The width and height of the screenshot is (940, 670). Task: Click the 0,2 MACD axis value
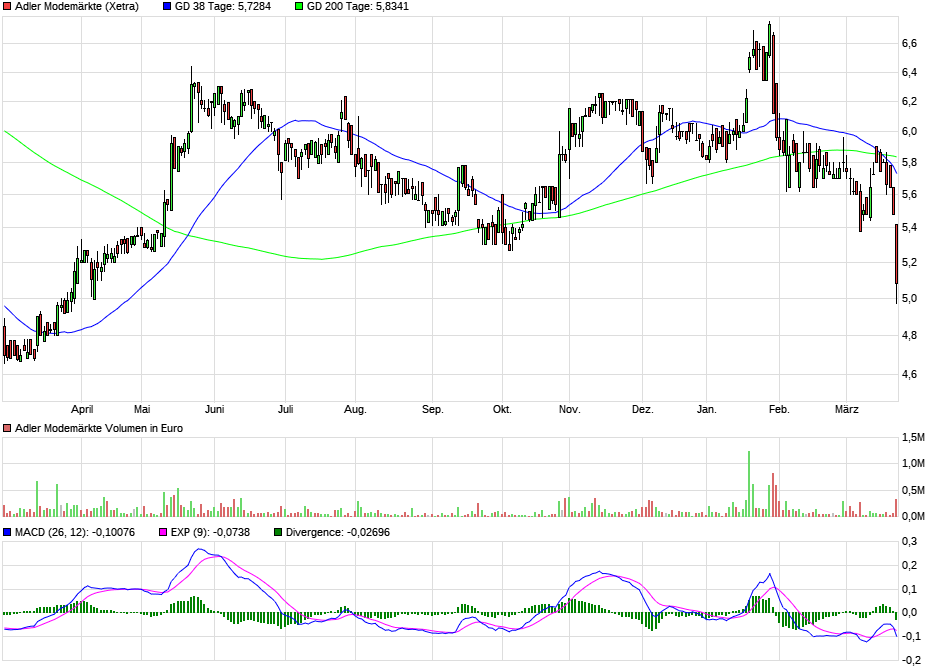[x=909, y=566]
